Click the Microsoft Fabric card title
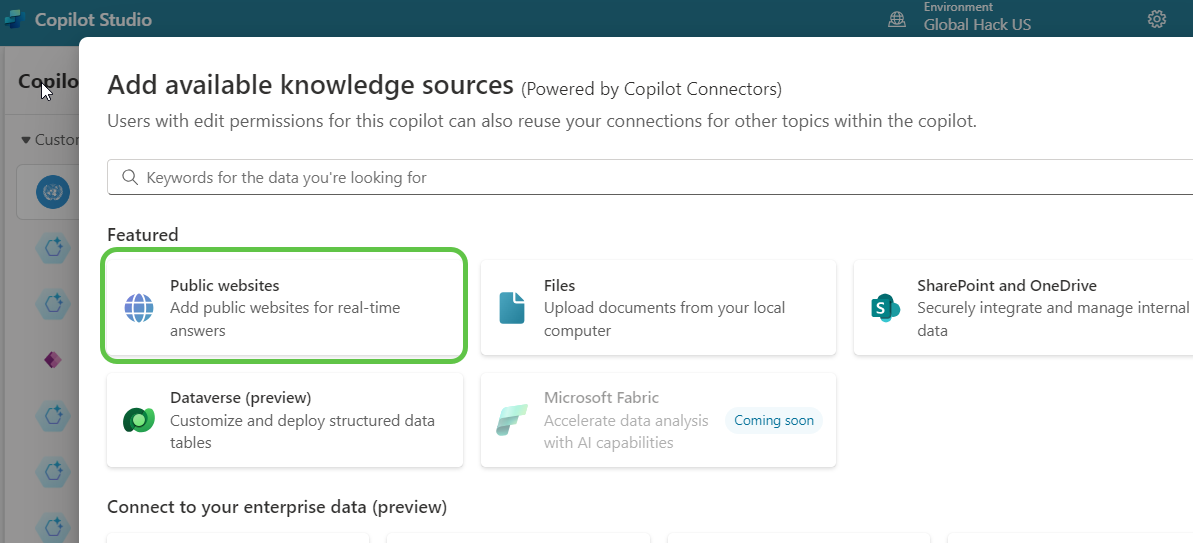This screenshot has height=543, width=1193. coord(601,398)
